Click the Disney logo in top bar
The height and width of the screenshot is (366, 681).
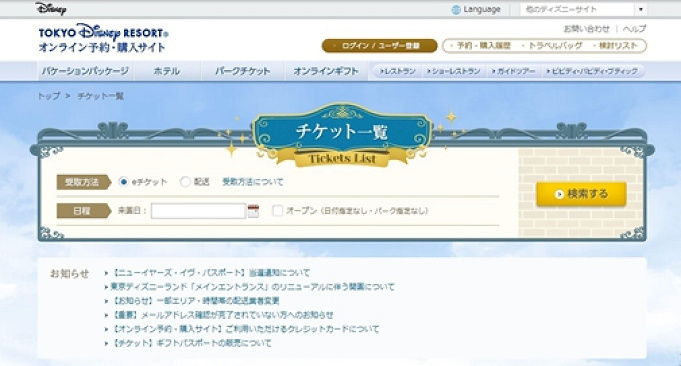[51, 9]
